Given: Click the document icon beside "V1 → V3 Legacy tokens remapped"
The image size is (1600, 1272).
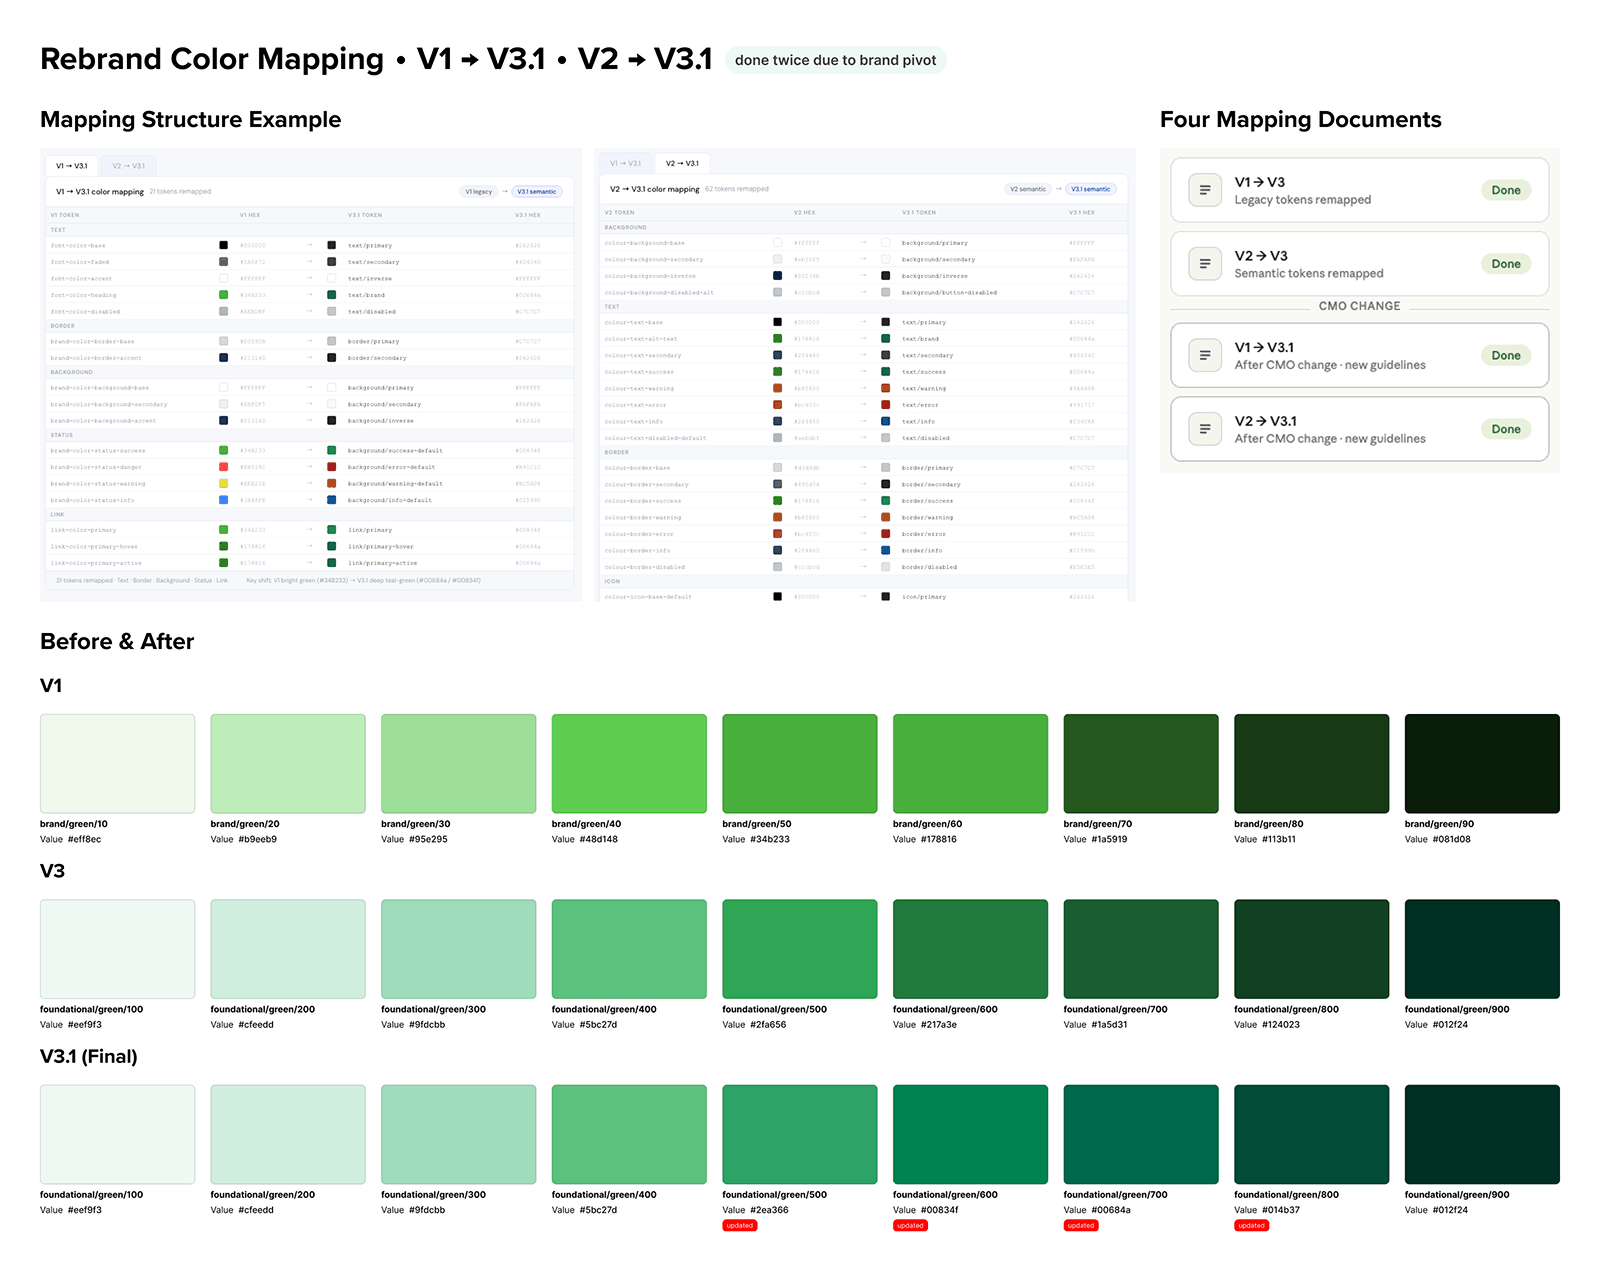Looking at the screenshot, I should tap(1204, 190).
